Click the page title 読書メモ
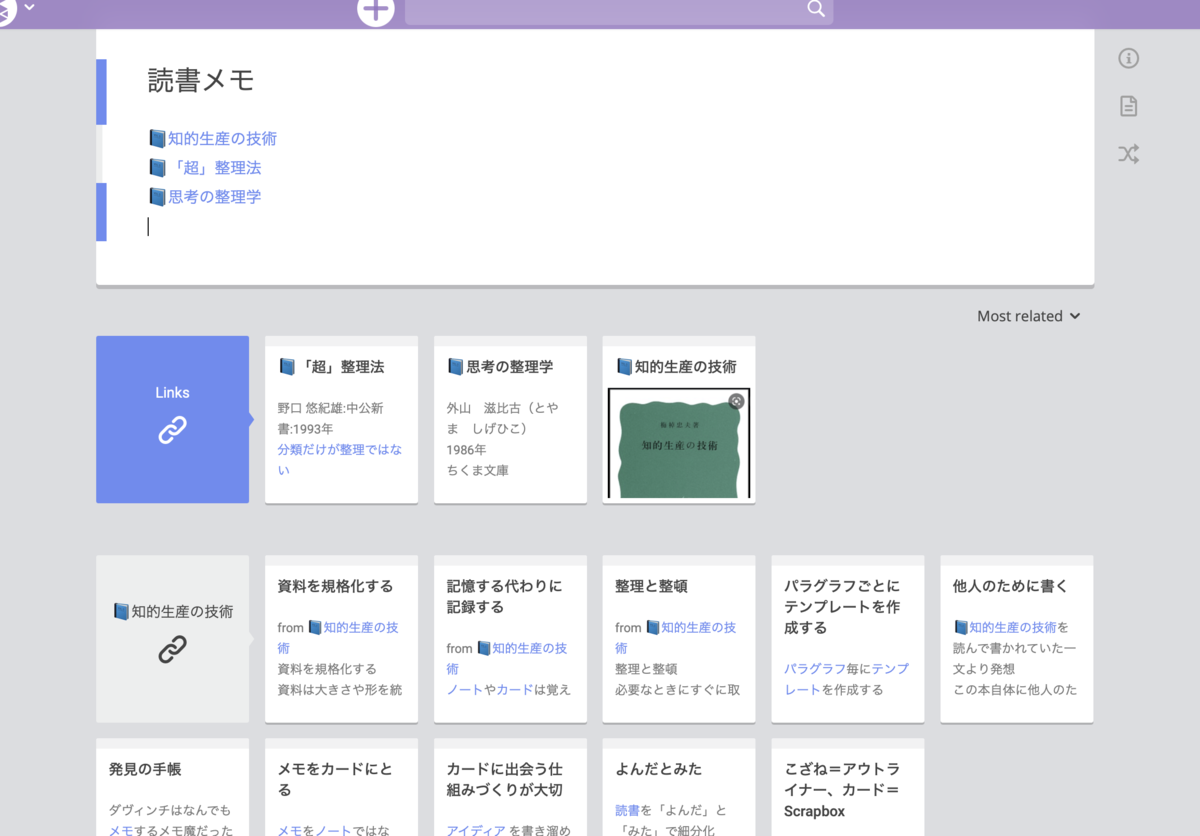Viewport: 1200px width, 836px height. click(x=201, y=80)
